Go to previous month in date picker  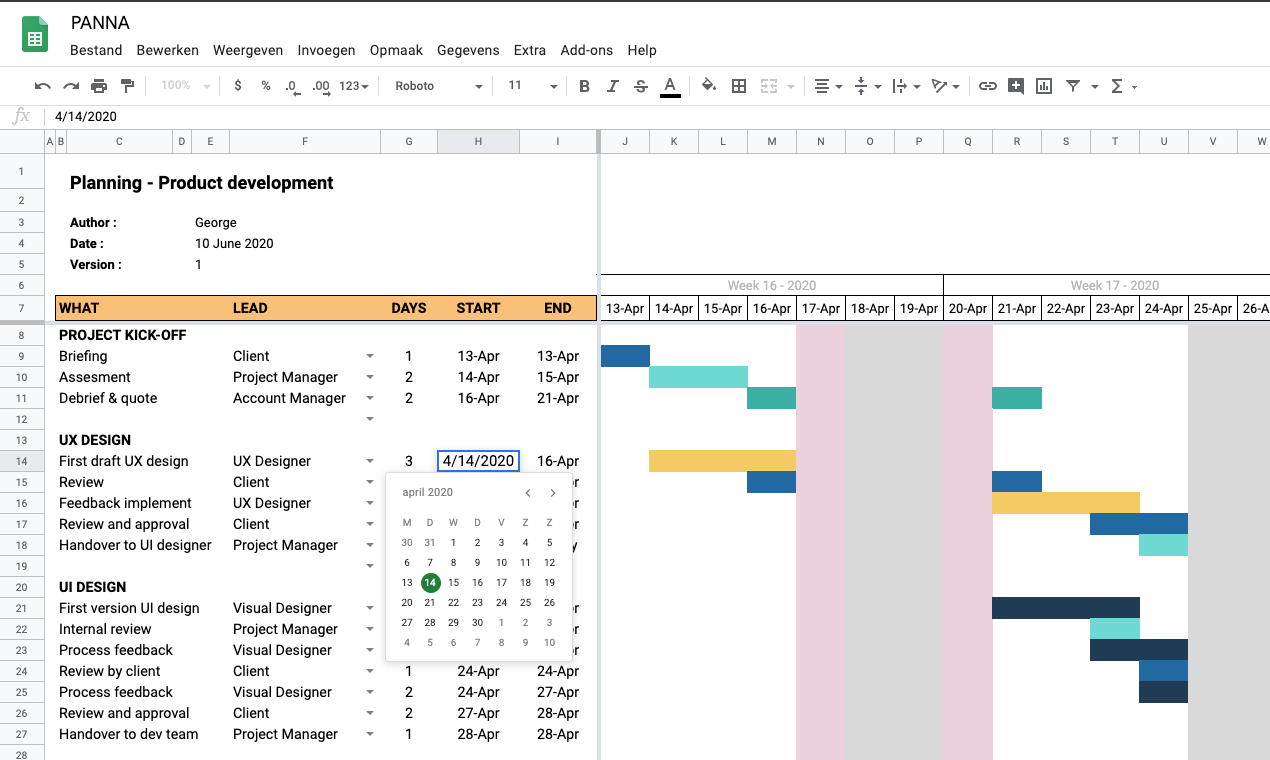pos(528,493)
